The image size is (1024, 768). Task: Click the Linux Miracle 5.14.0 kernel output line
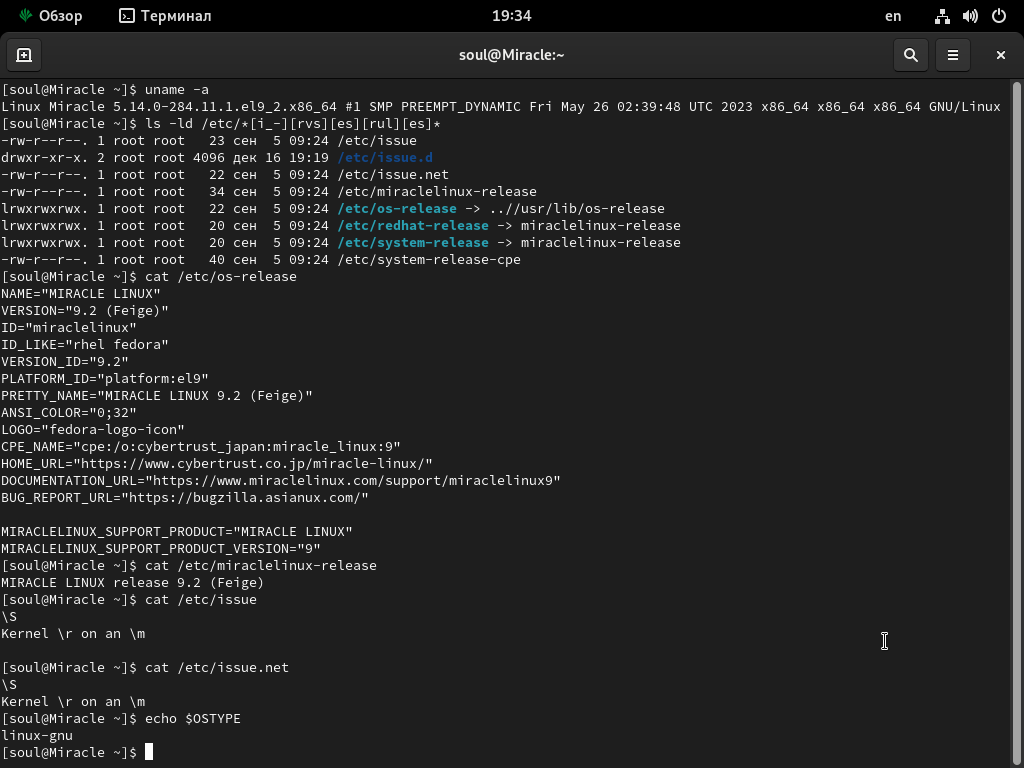(x=501, y=106)
